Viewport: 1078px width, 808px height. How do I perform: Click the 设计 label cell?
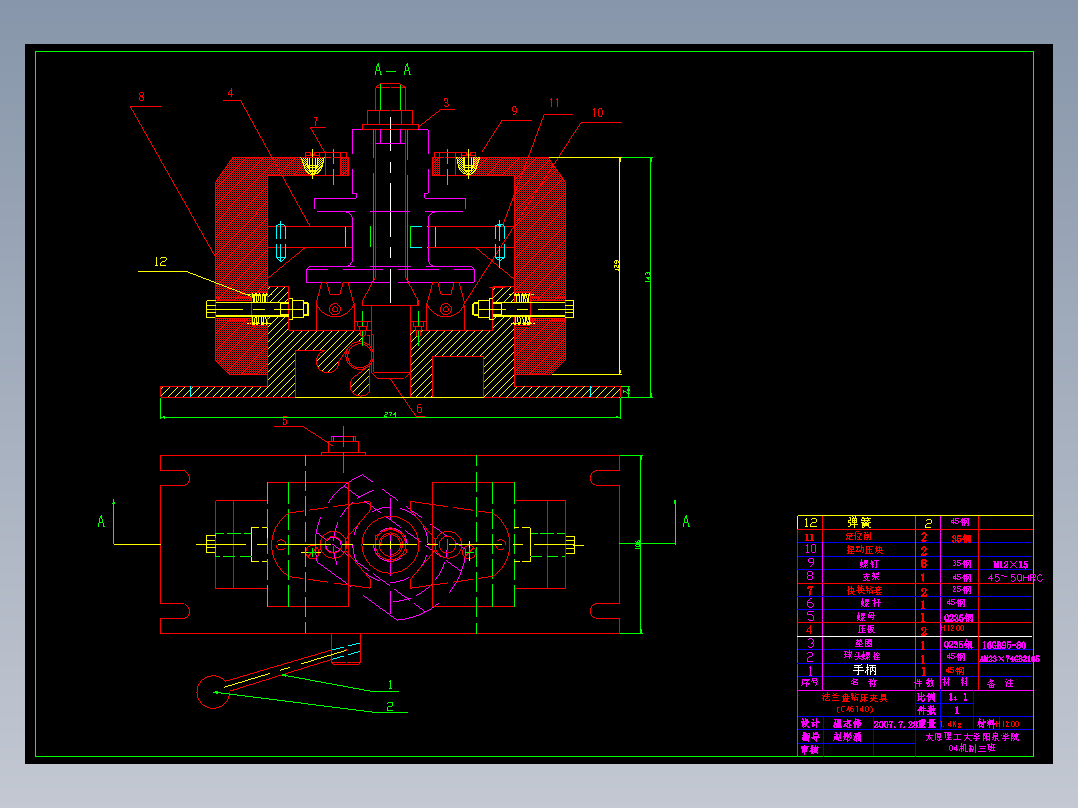click(811, 723)
